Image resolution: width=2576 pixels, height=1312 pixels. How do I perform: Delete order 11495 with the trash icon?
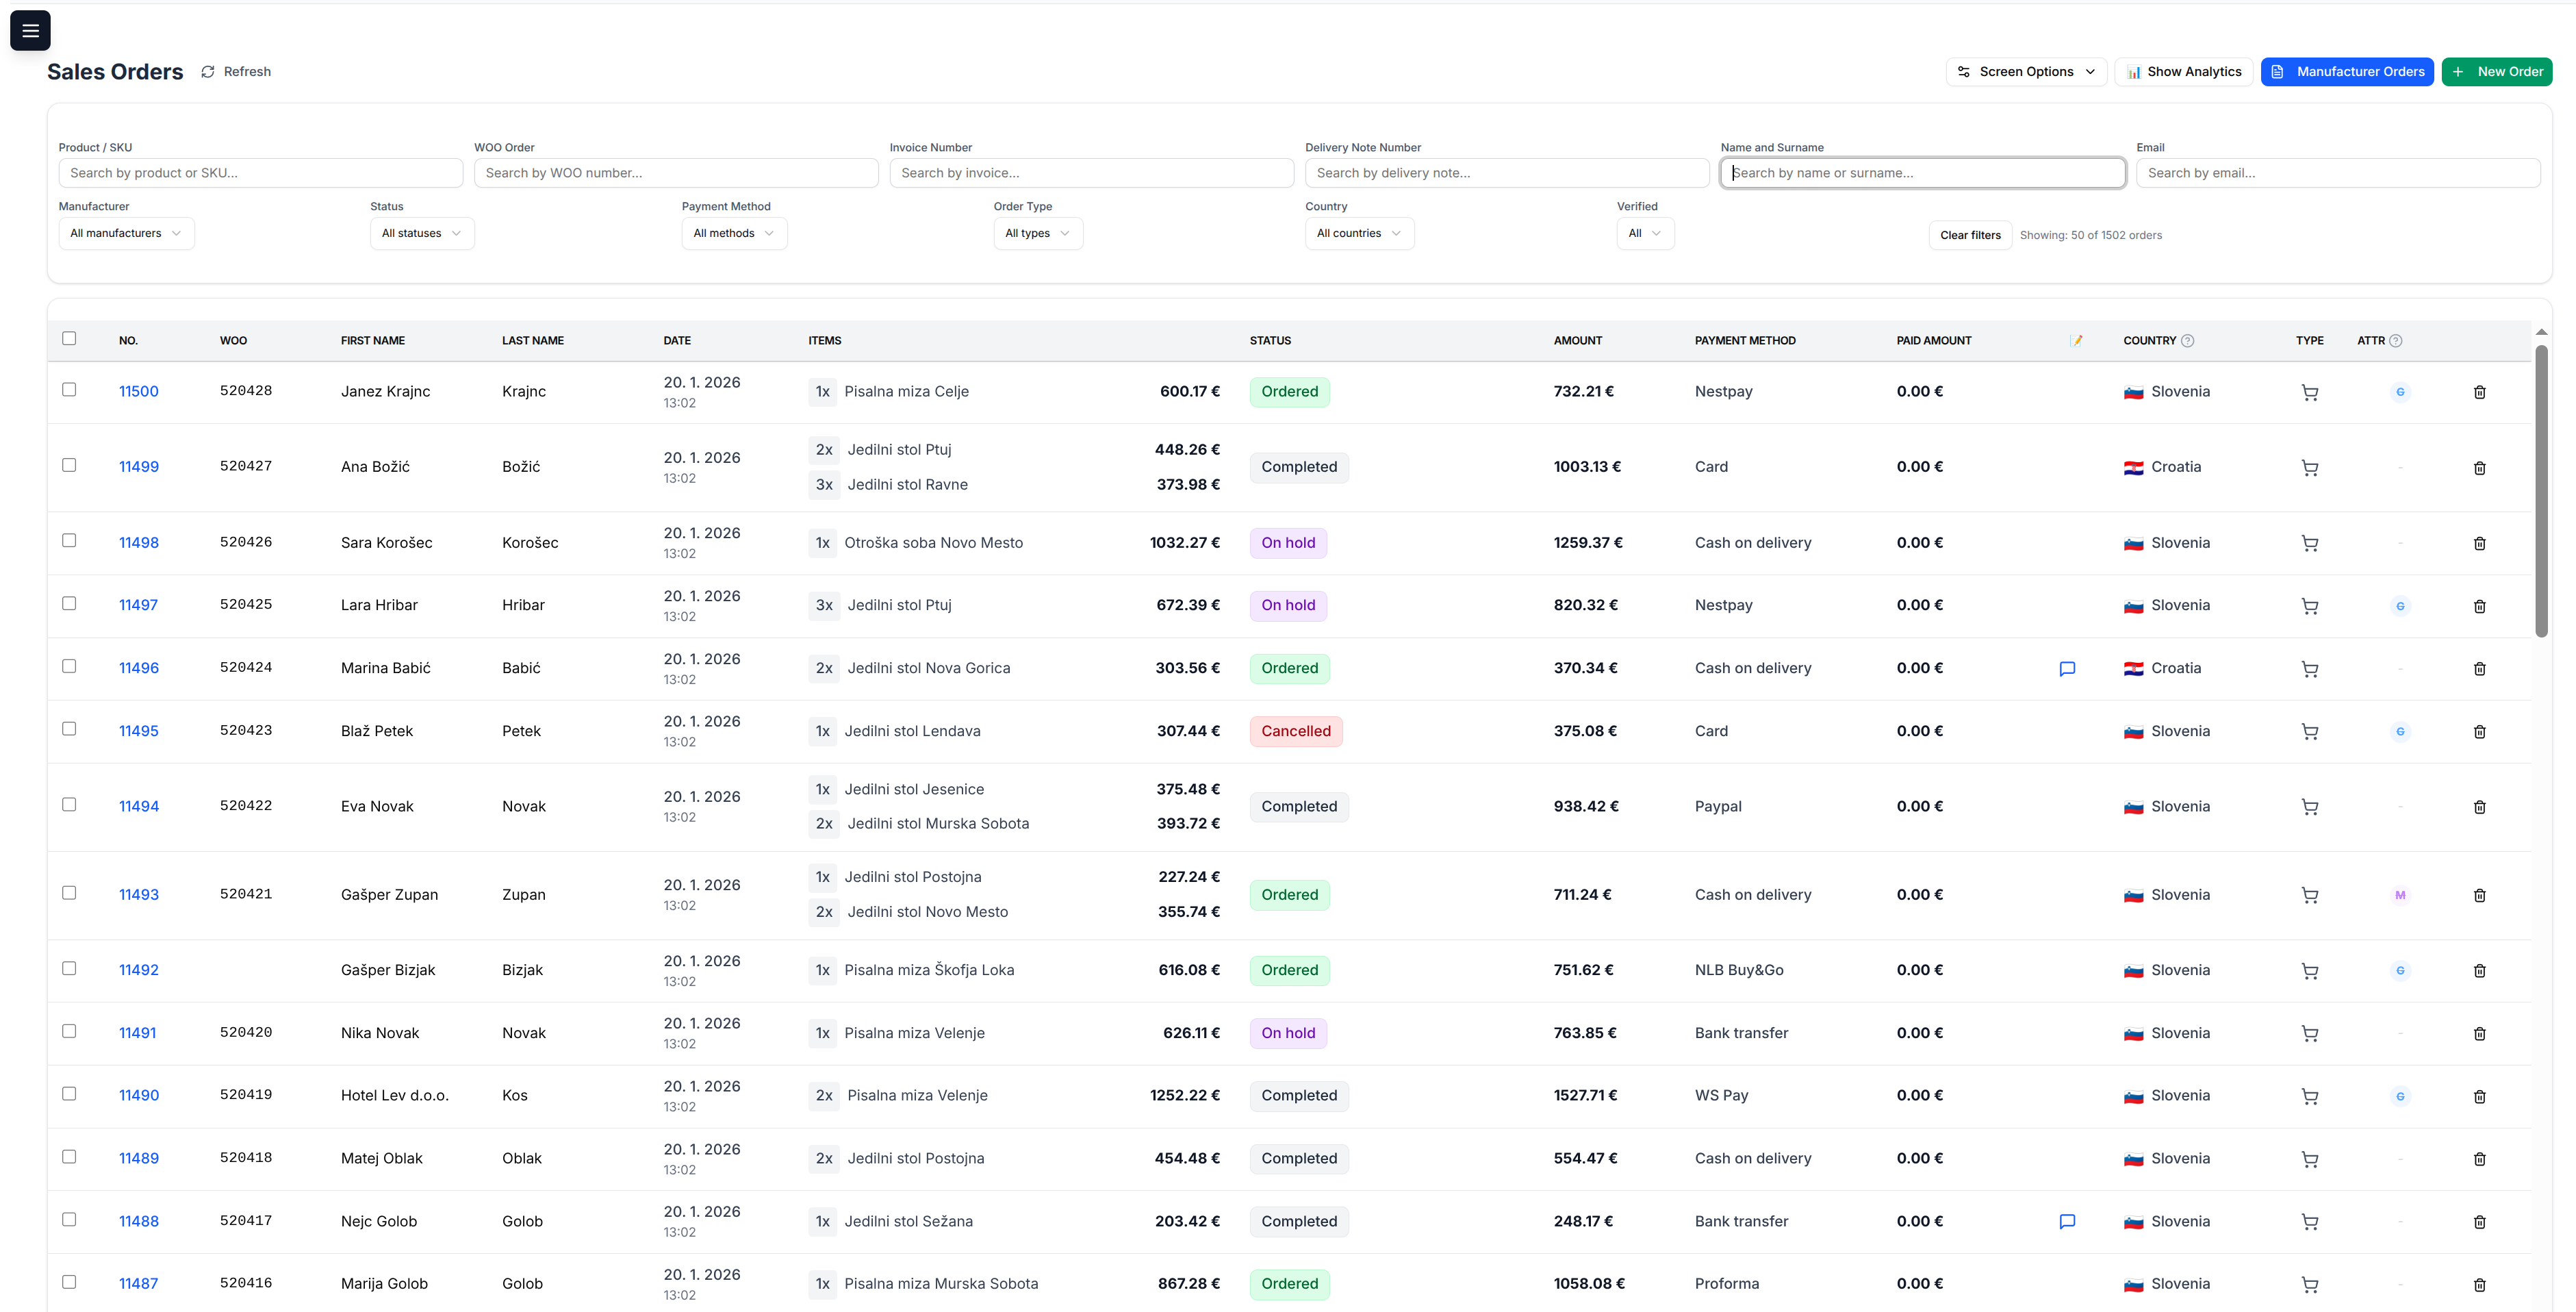click(2480, 731)
